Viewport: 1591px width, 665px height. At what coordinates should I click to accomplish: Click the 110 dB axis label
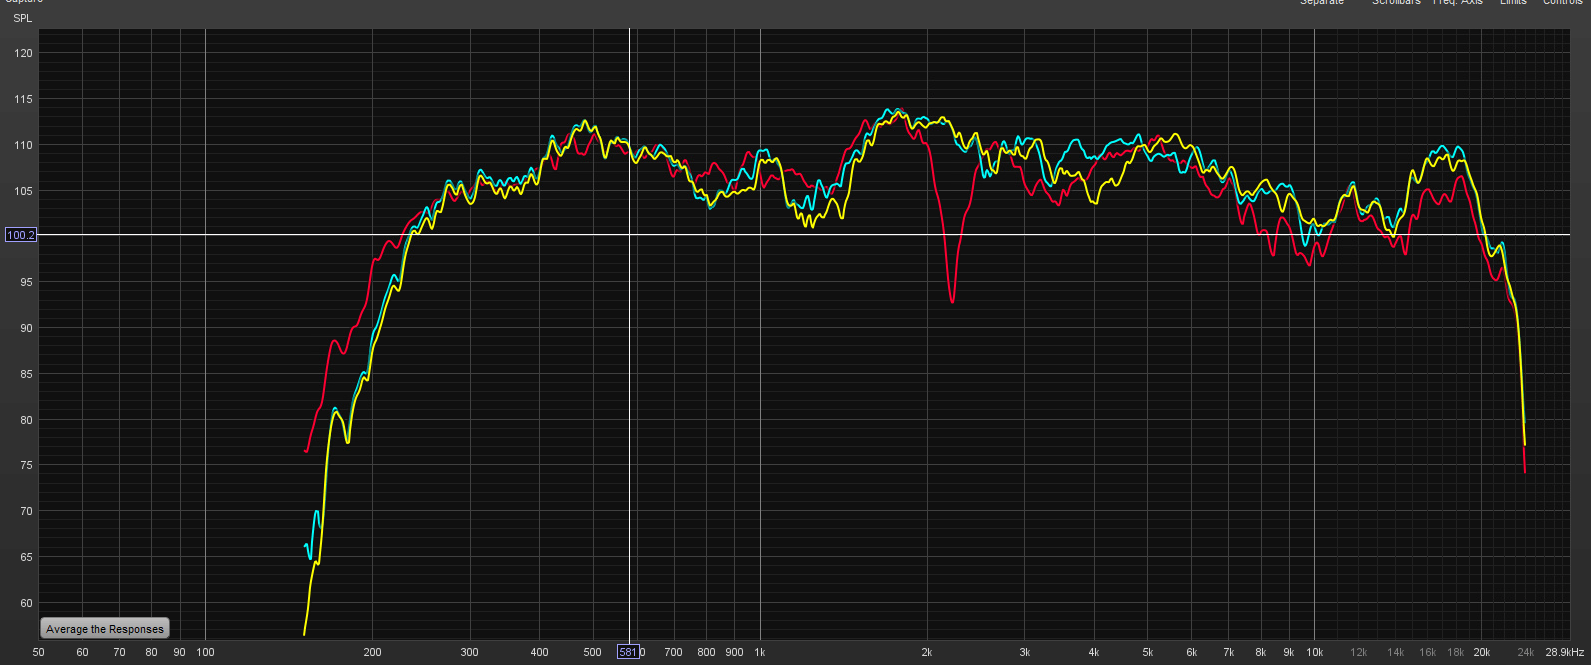click(23, 145)
